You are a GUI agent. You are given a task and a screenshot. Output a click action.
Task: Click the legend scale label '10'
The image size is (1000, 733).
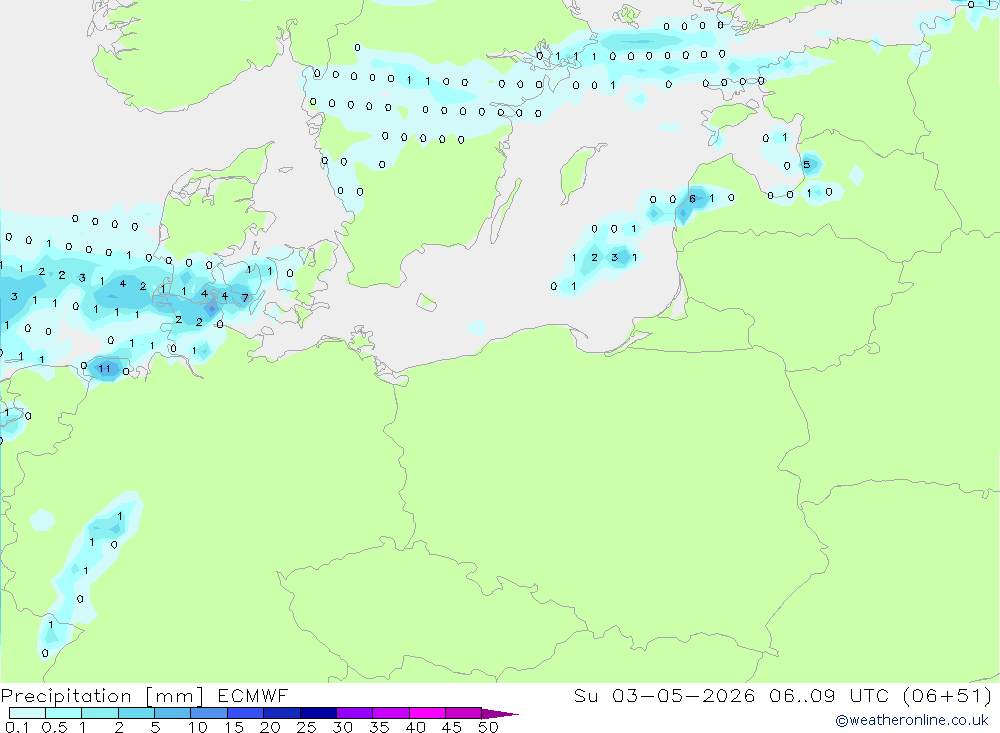tap(198, 727)
